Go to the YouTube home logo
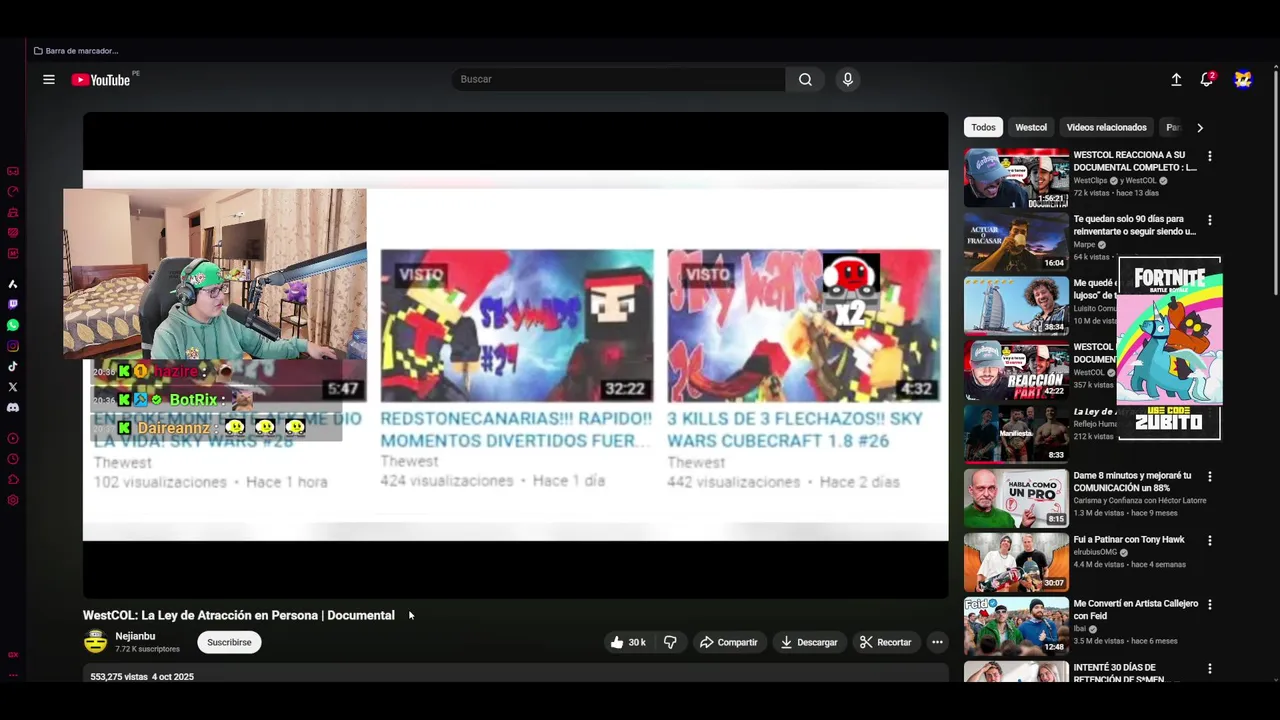The image size is (1280, 720). [x=101, y=80]
